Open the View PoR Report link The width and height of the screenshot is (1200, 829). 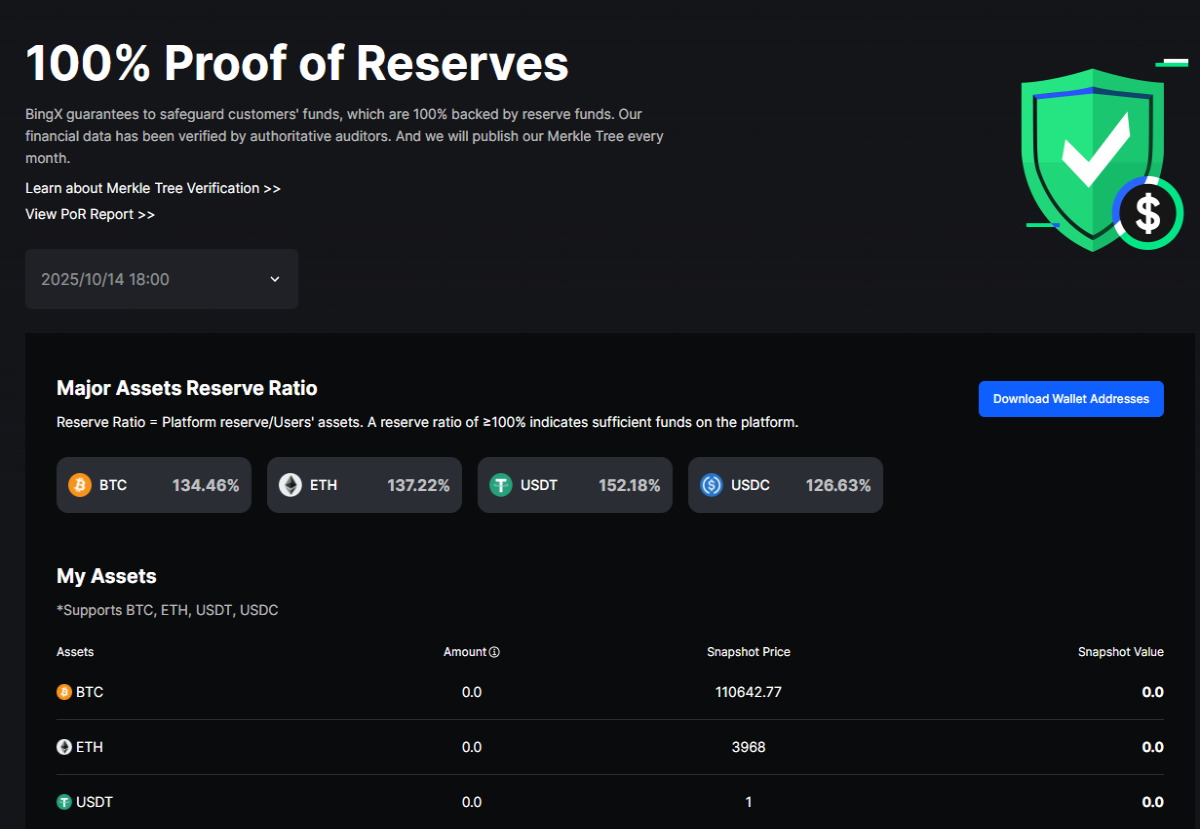(x=90, y=214)
